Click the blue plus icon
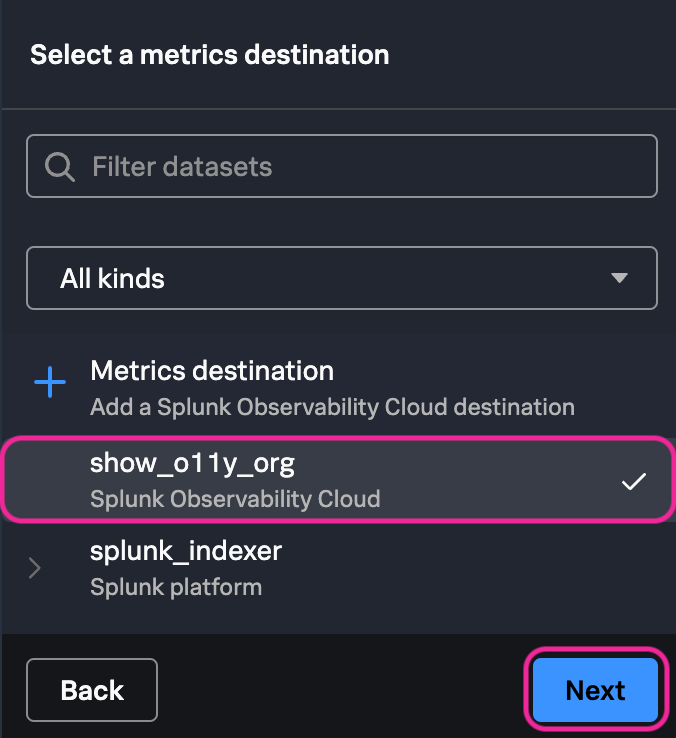The height and width of the screenshot is (738, 676). (50, 385)
